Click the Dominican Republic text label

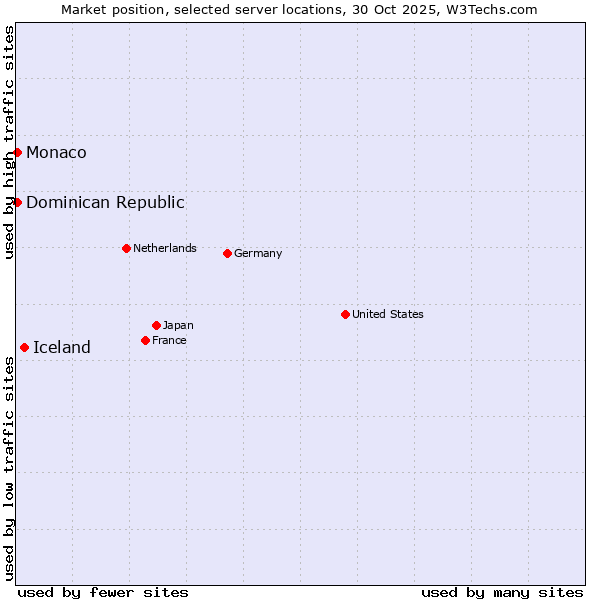[x=105, y=202]
